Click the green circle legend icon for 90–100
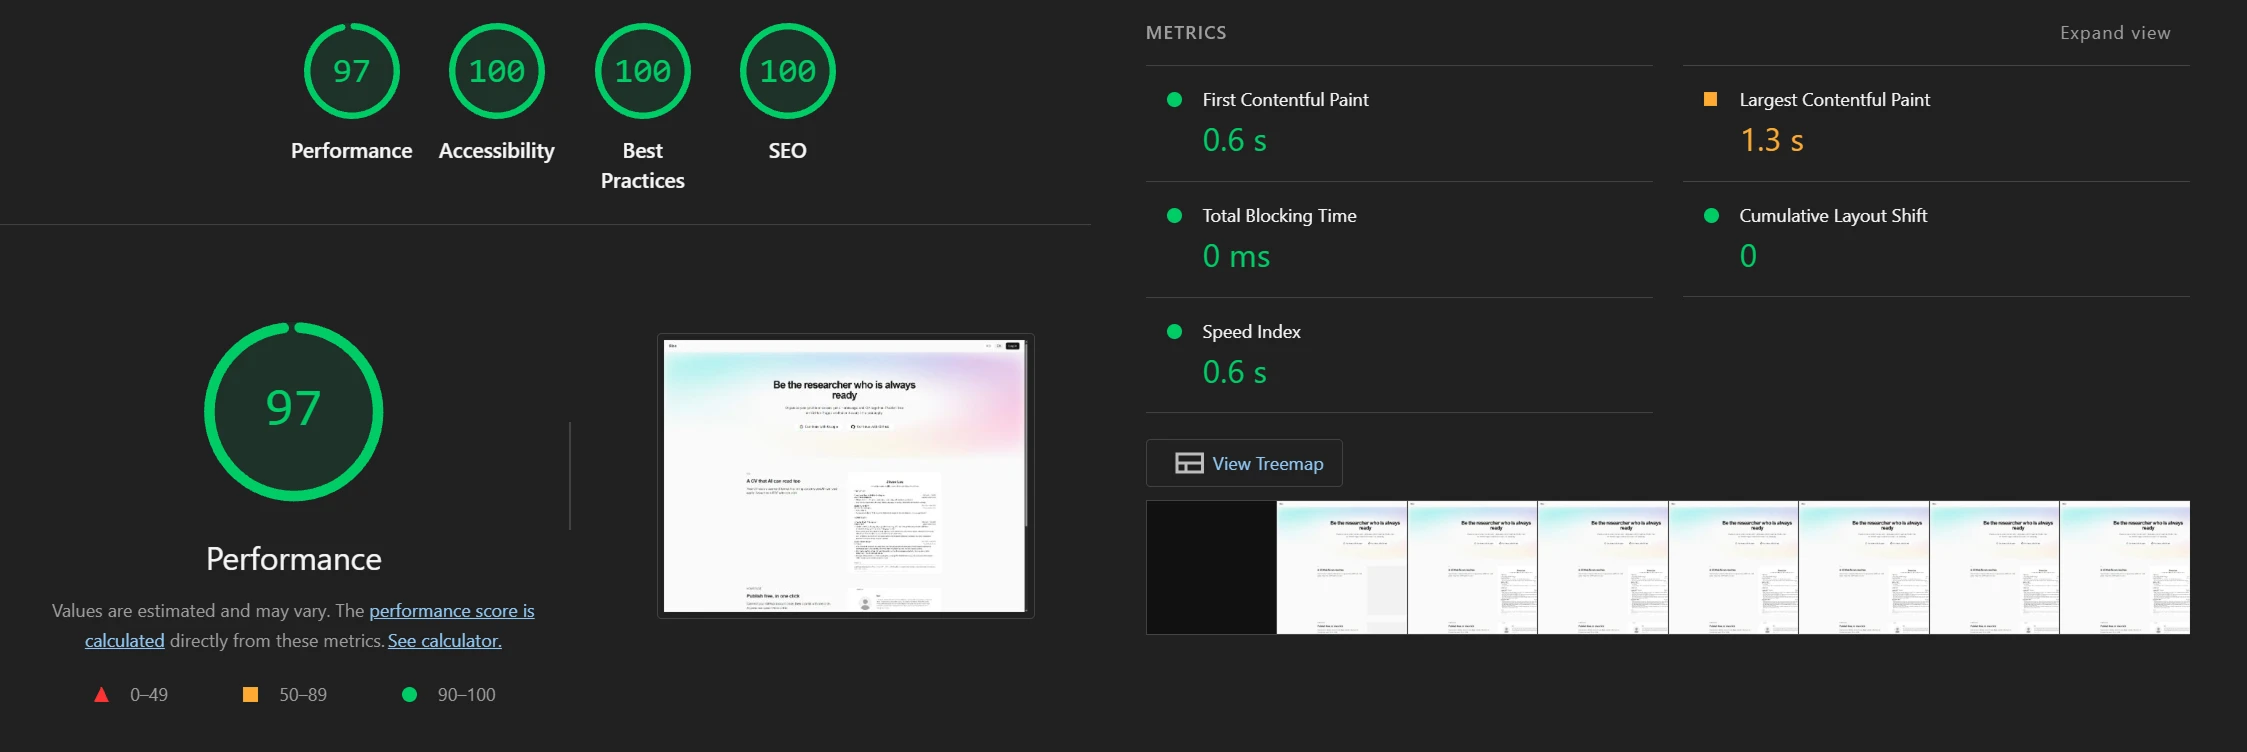 pos(409,694)
